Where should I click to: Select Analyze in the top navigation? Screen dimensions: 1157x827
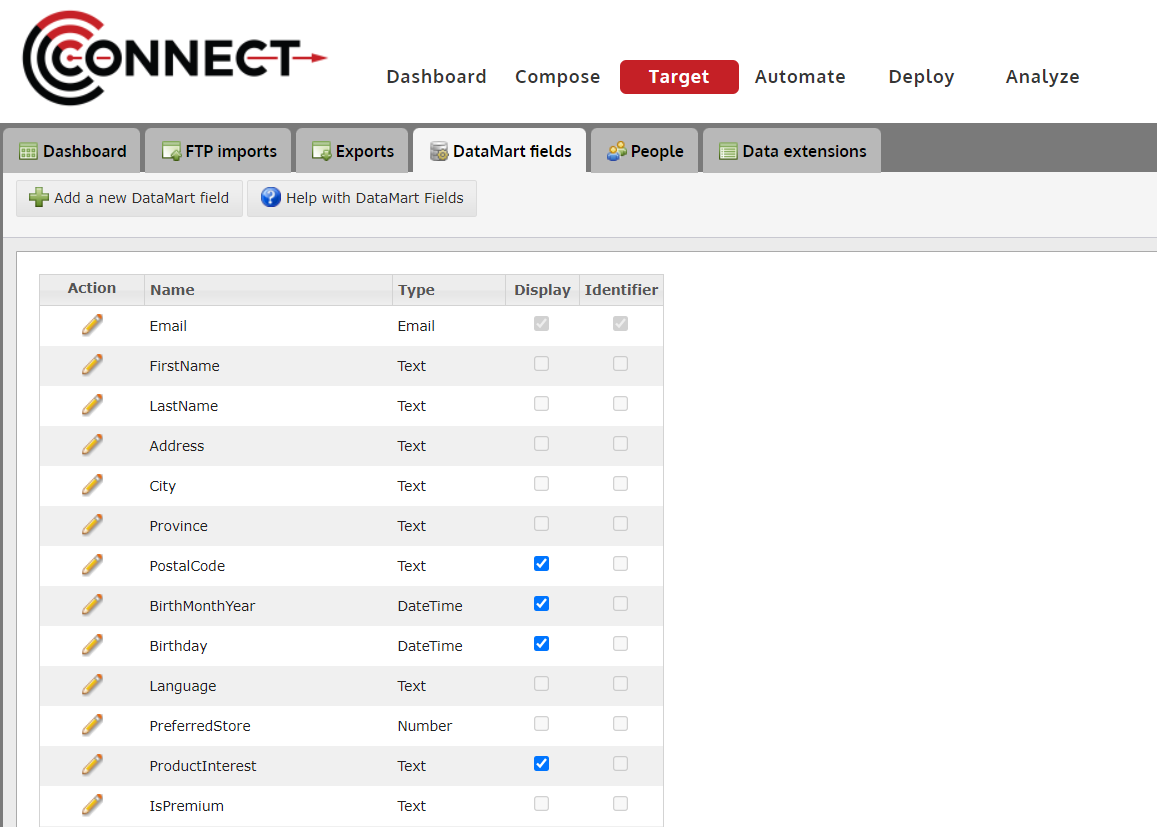tap(1042, 77)
